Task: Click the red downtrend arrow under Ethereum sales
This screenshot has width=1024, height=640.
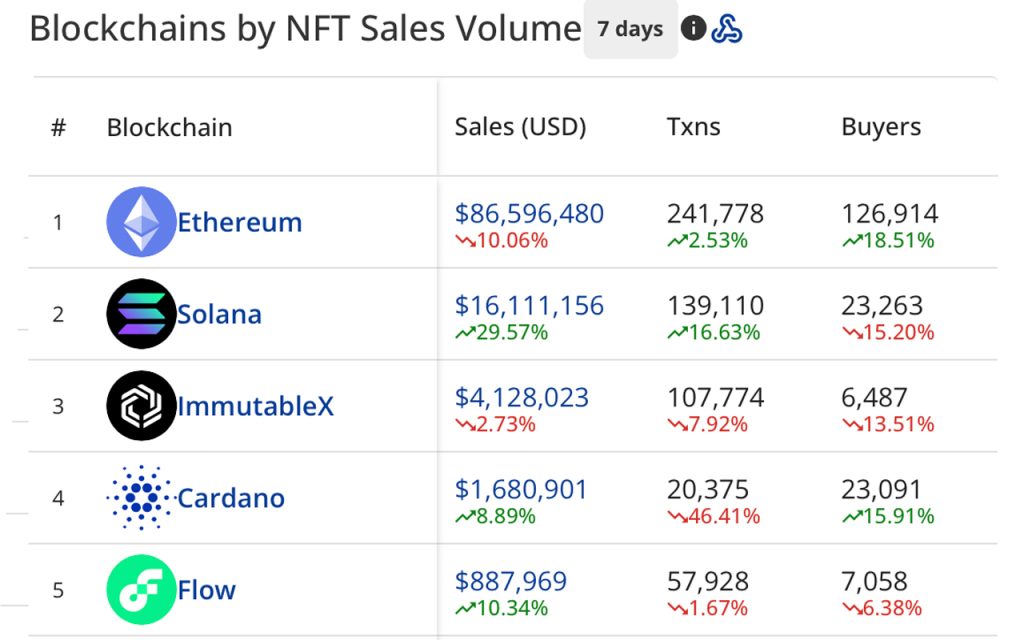Action: click(464, 241)
